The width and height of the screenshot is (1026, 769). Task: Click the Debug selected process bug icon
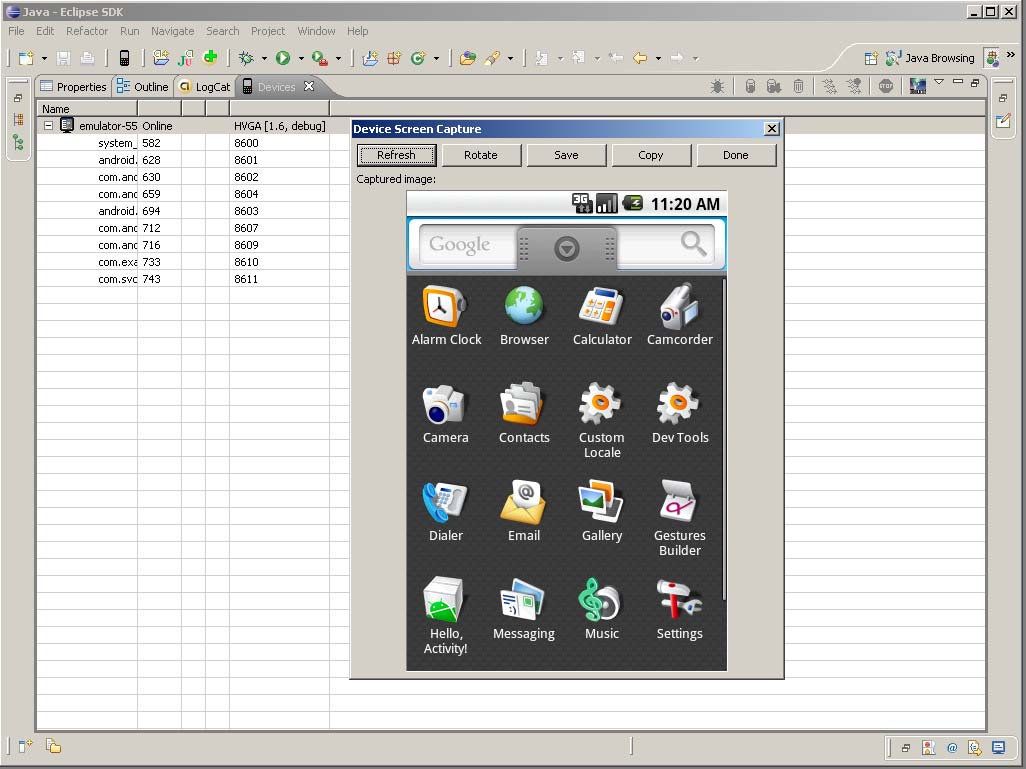(717, 86)
